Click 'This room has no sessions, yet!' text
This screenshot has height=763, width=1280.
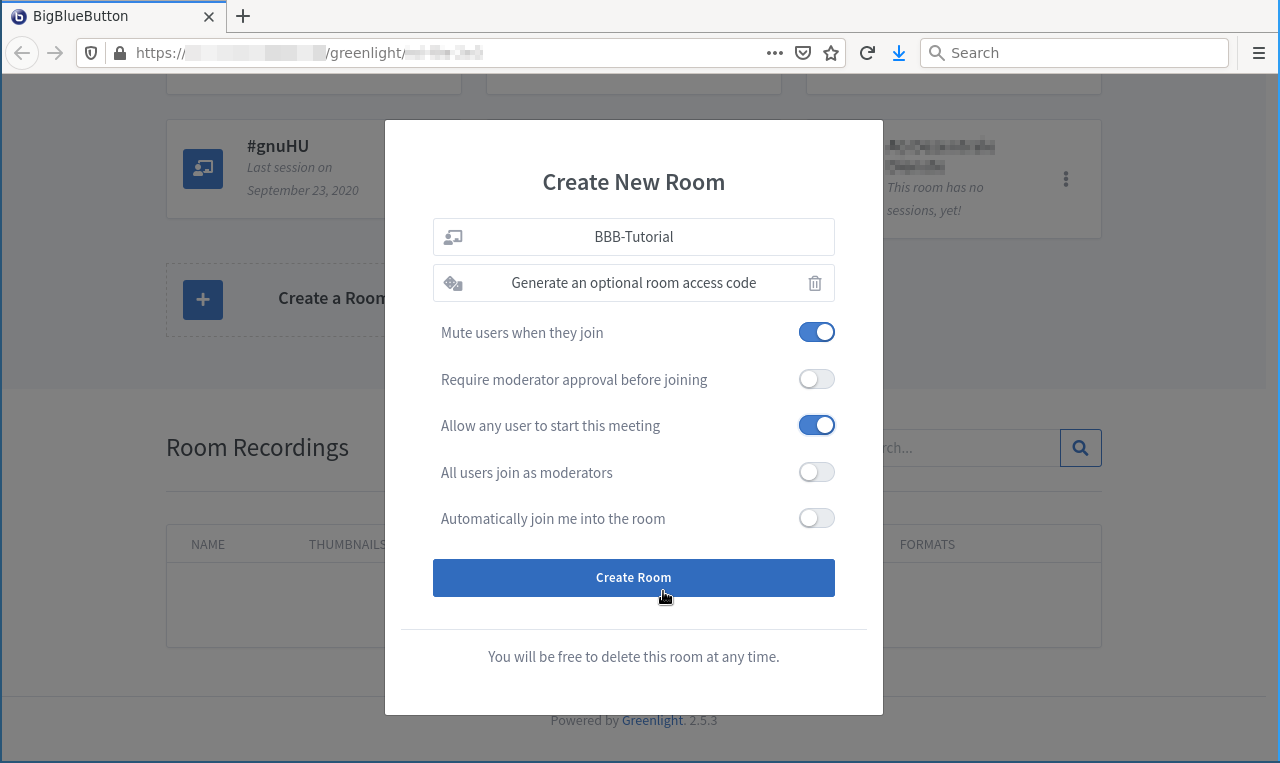936,199
